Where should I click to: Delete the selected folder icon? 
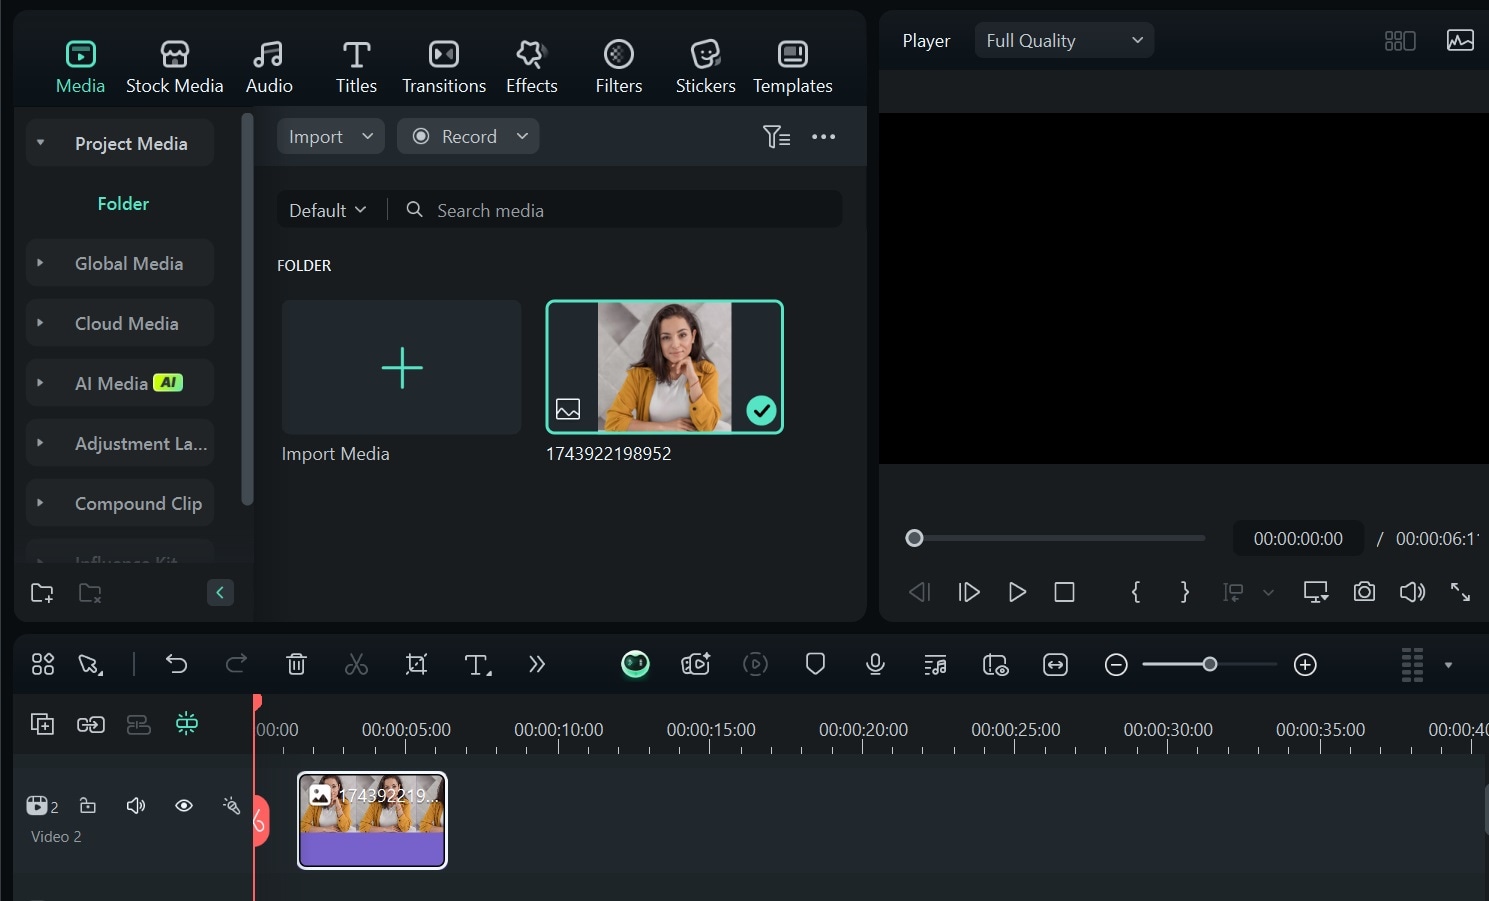pos(90,593)
